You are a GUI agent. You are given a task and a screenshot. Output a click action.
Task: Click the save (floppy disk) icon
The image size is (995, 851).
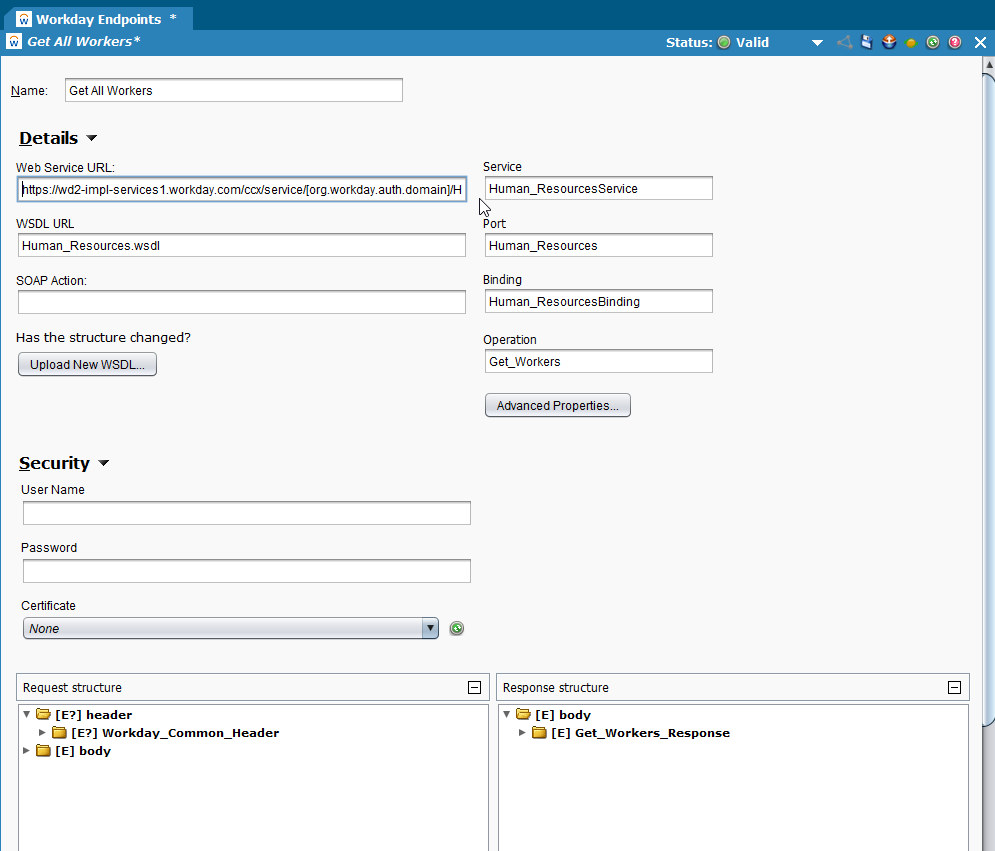coord(867,42)
